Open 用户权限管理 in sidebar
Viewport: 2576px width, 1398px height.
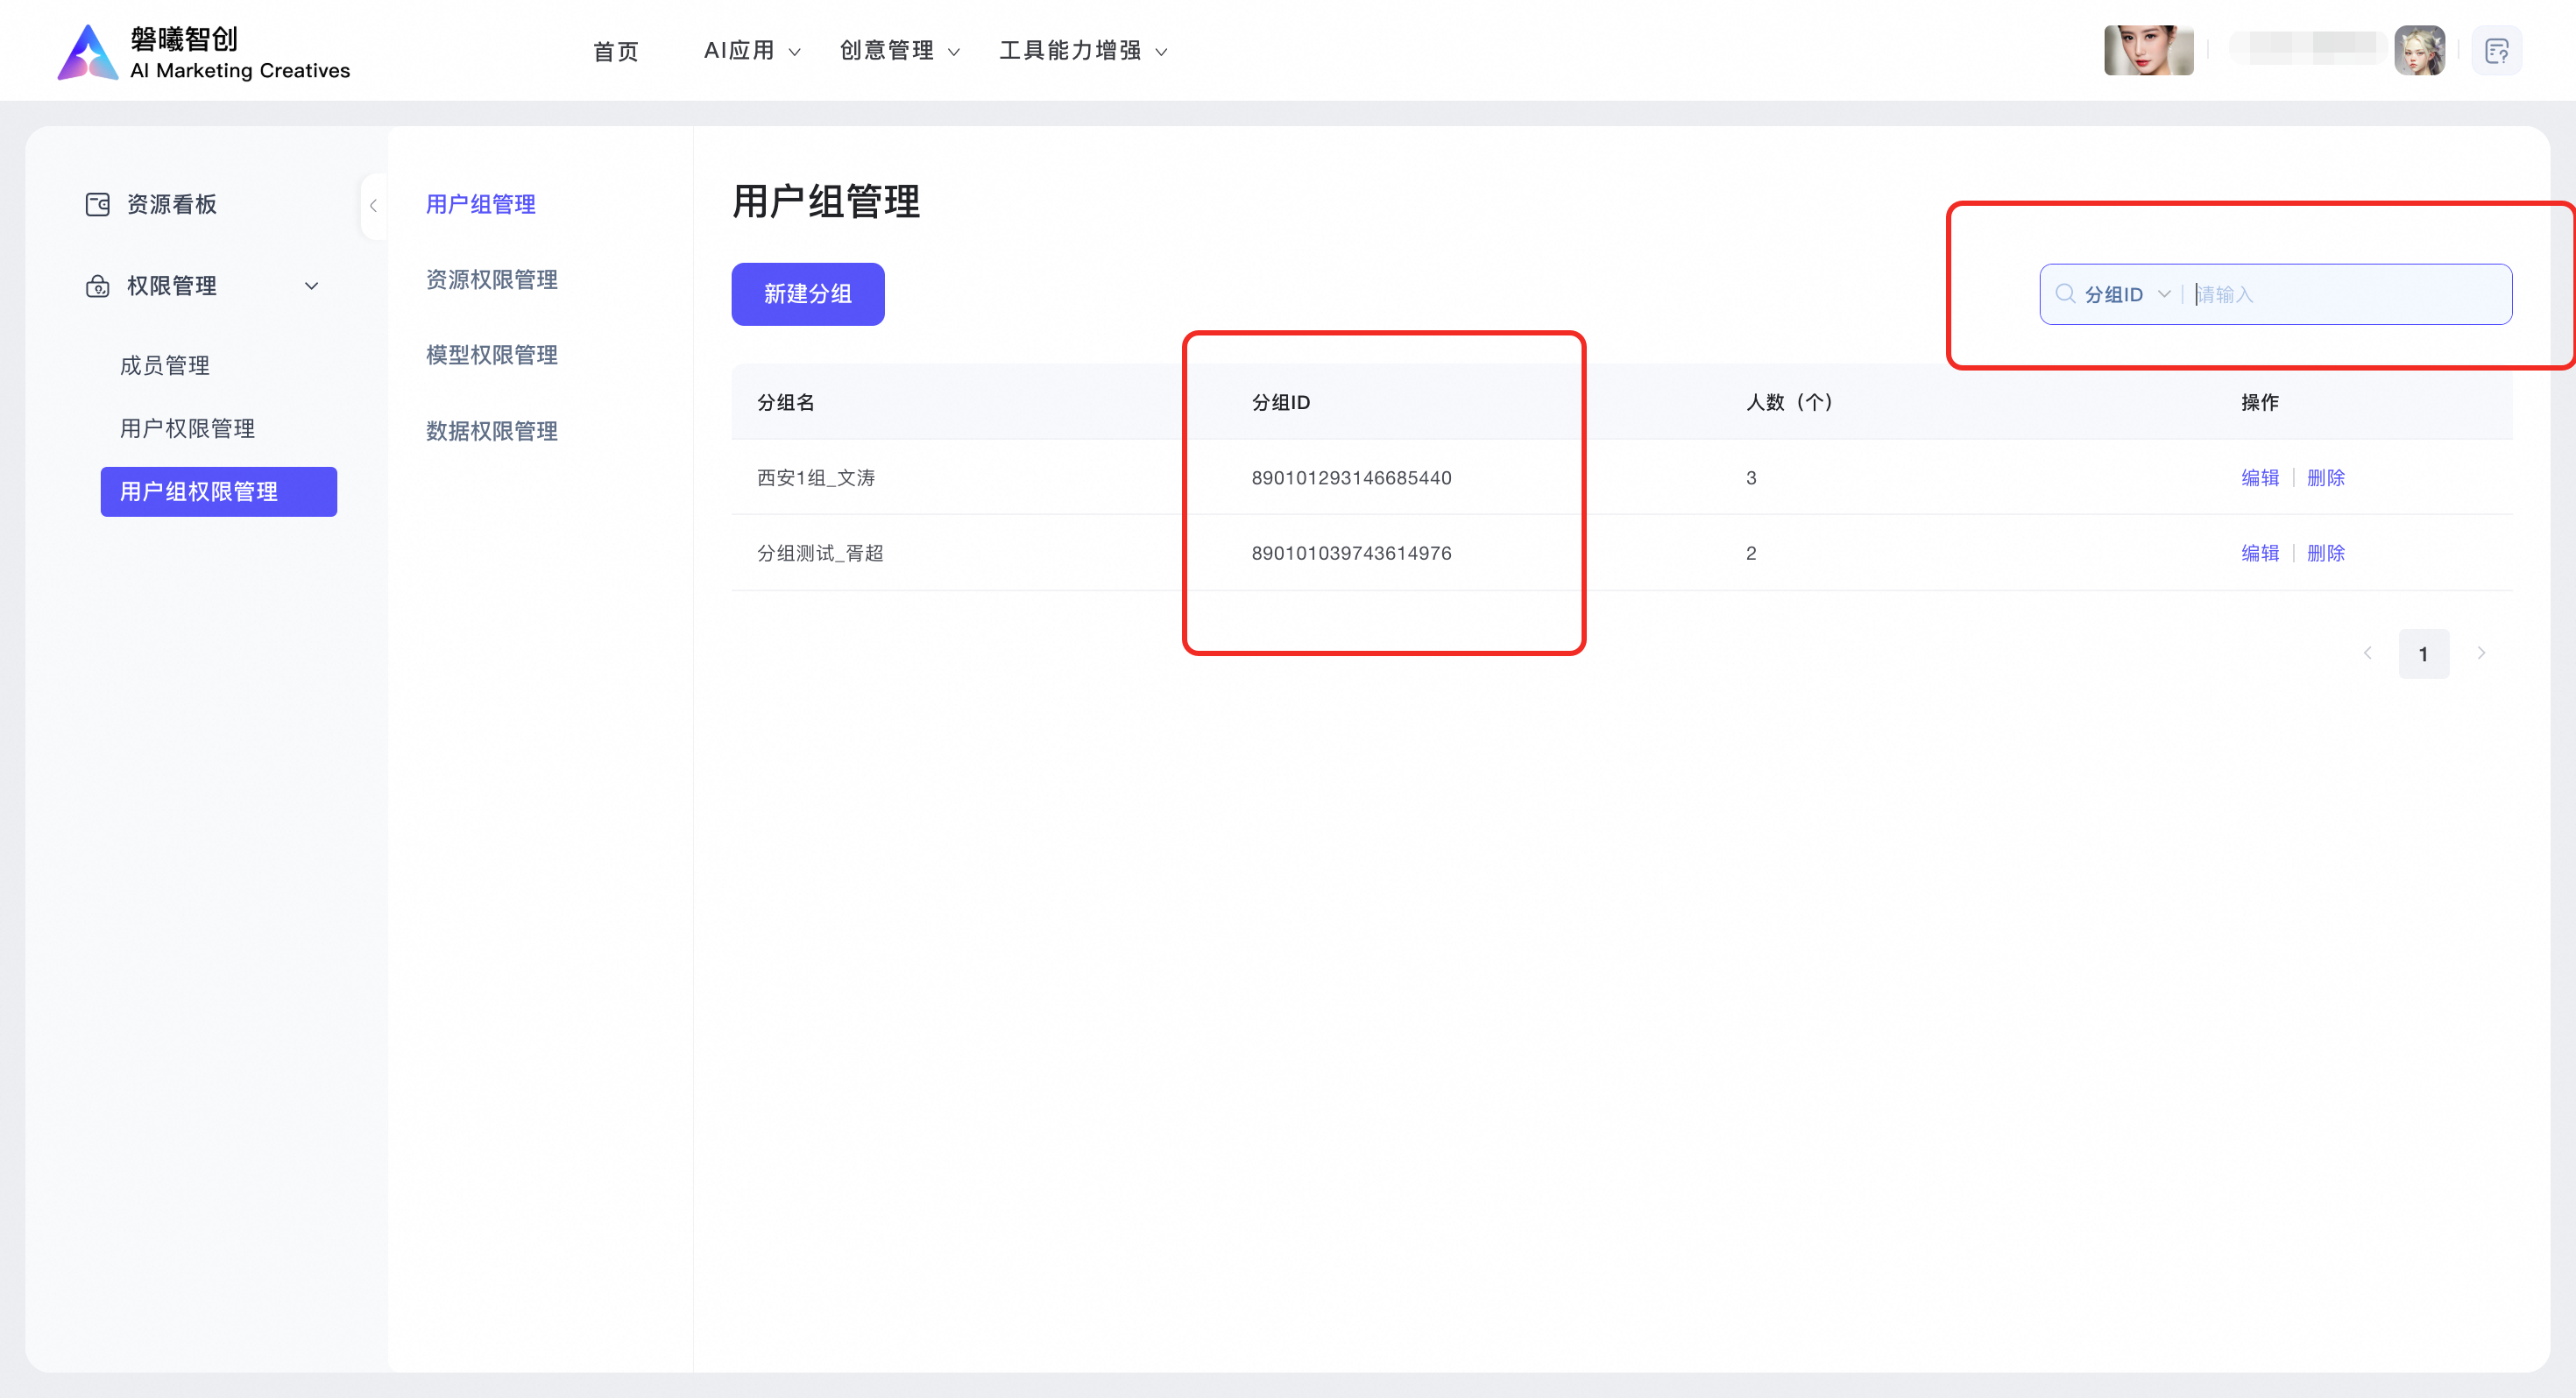coord(187,428)
